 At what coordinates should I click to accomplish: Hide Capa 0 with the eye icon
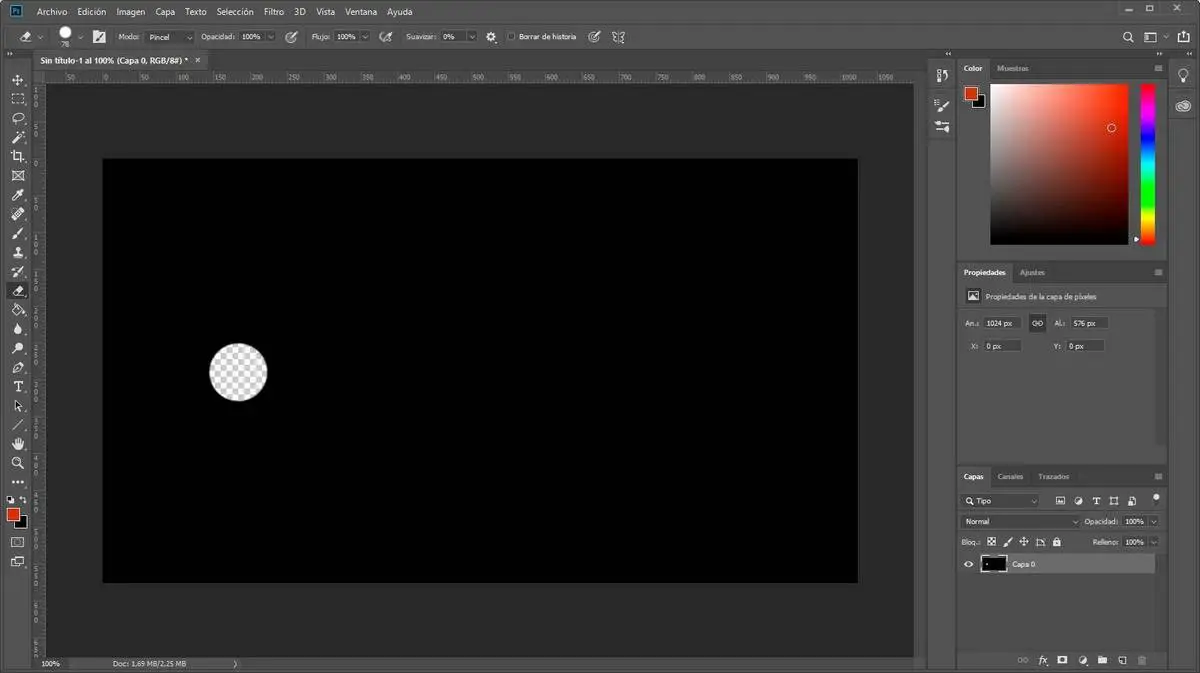(x=968, y=564)
